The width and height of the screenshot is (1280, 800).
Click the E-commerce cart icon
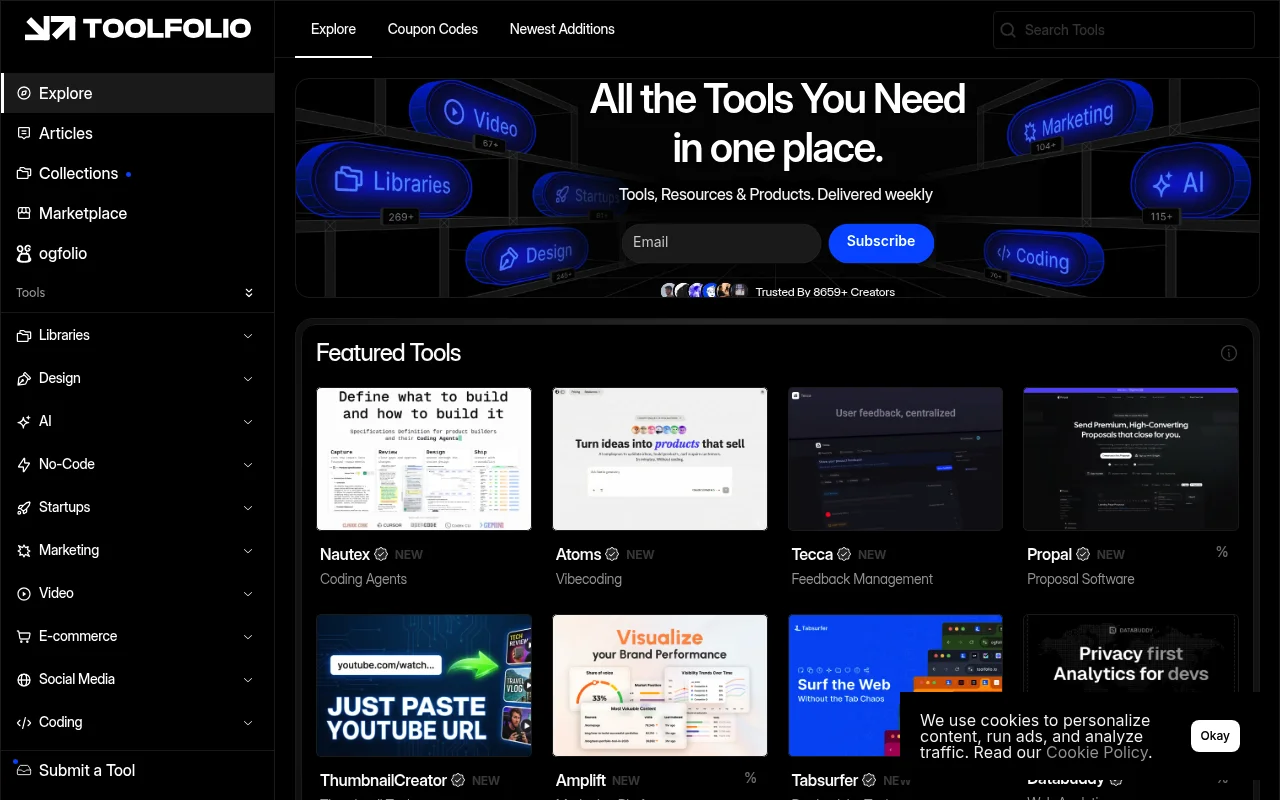click(23, 636)
